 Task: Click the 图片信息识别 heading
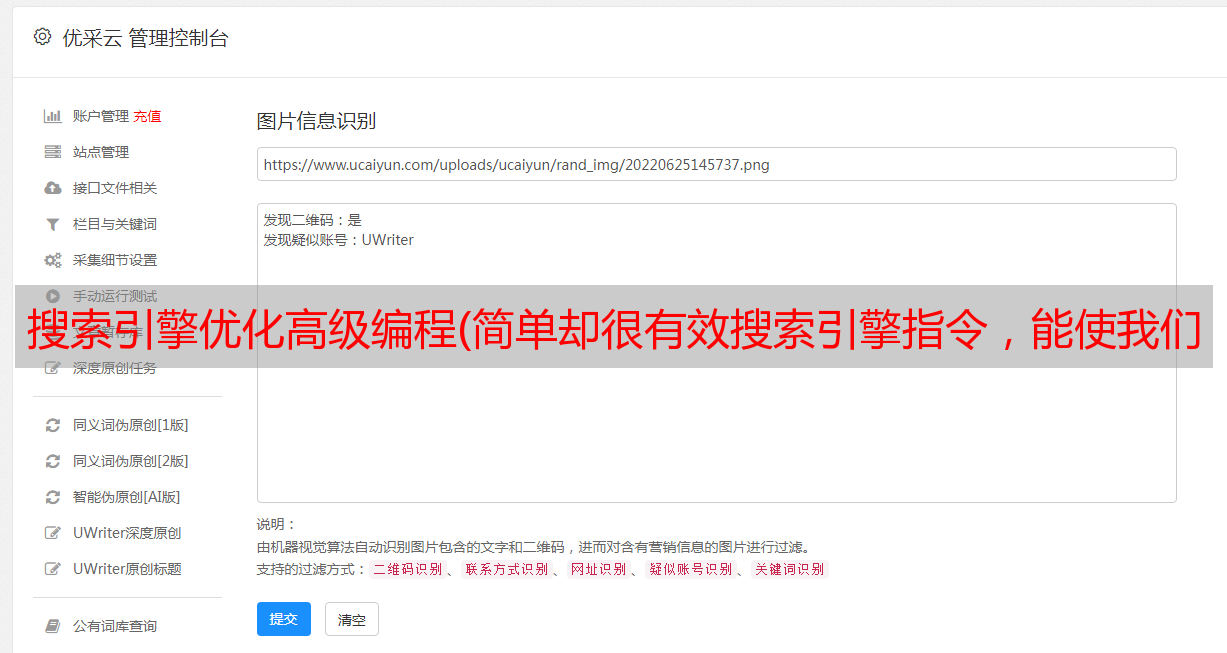(x=316, y=121)
